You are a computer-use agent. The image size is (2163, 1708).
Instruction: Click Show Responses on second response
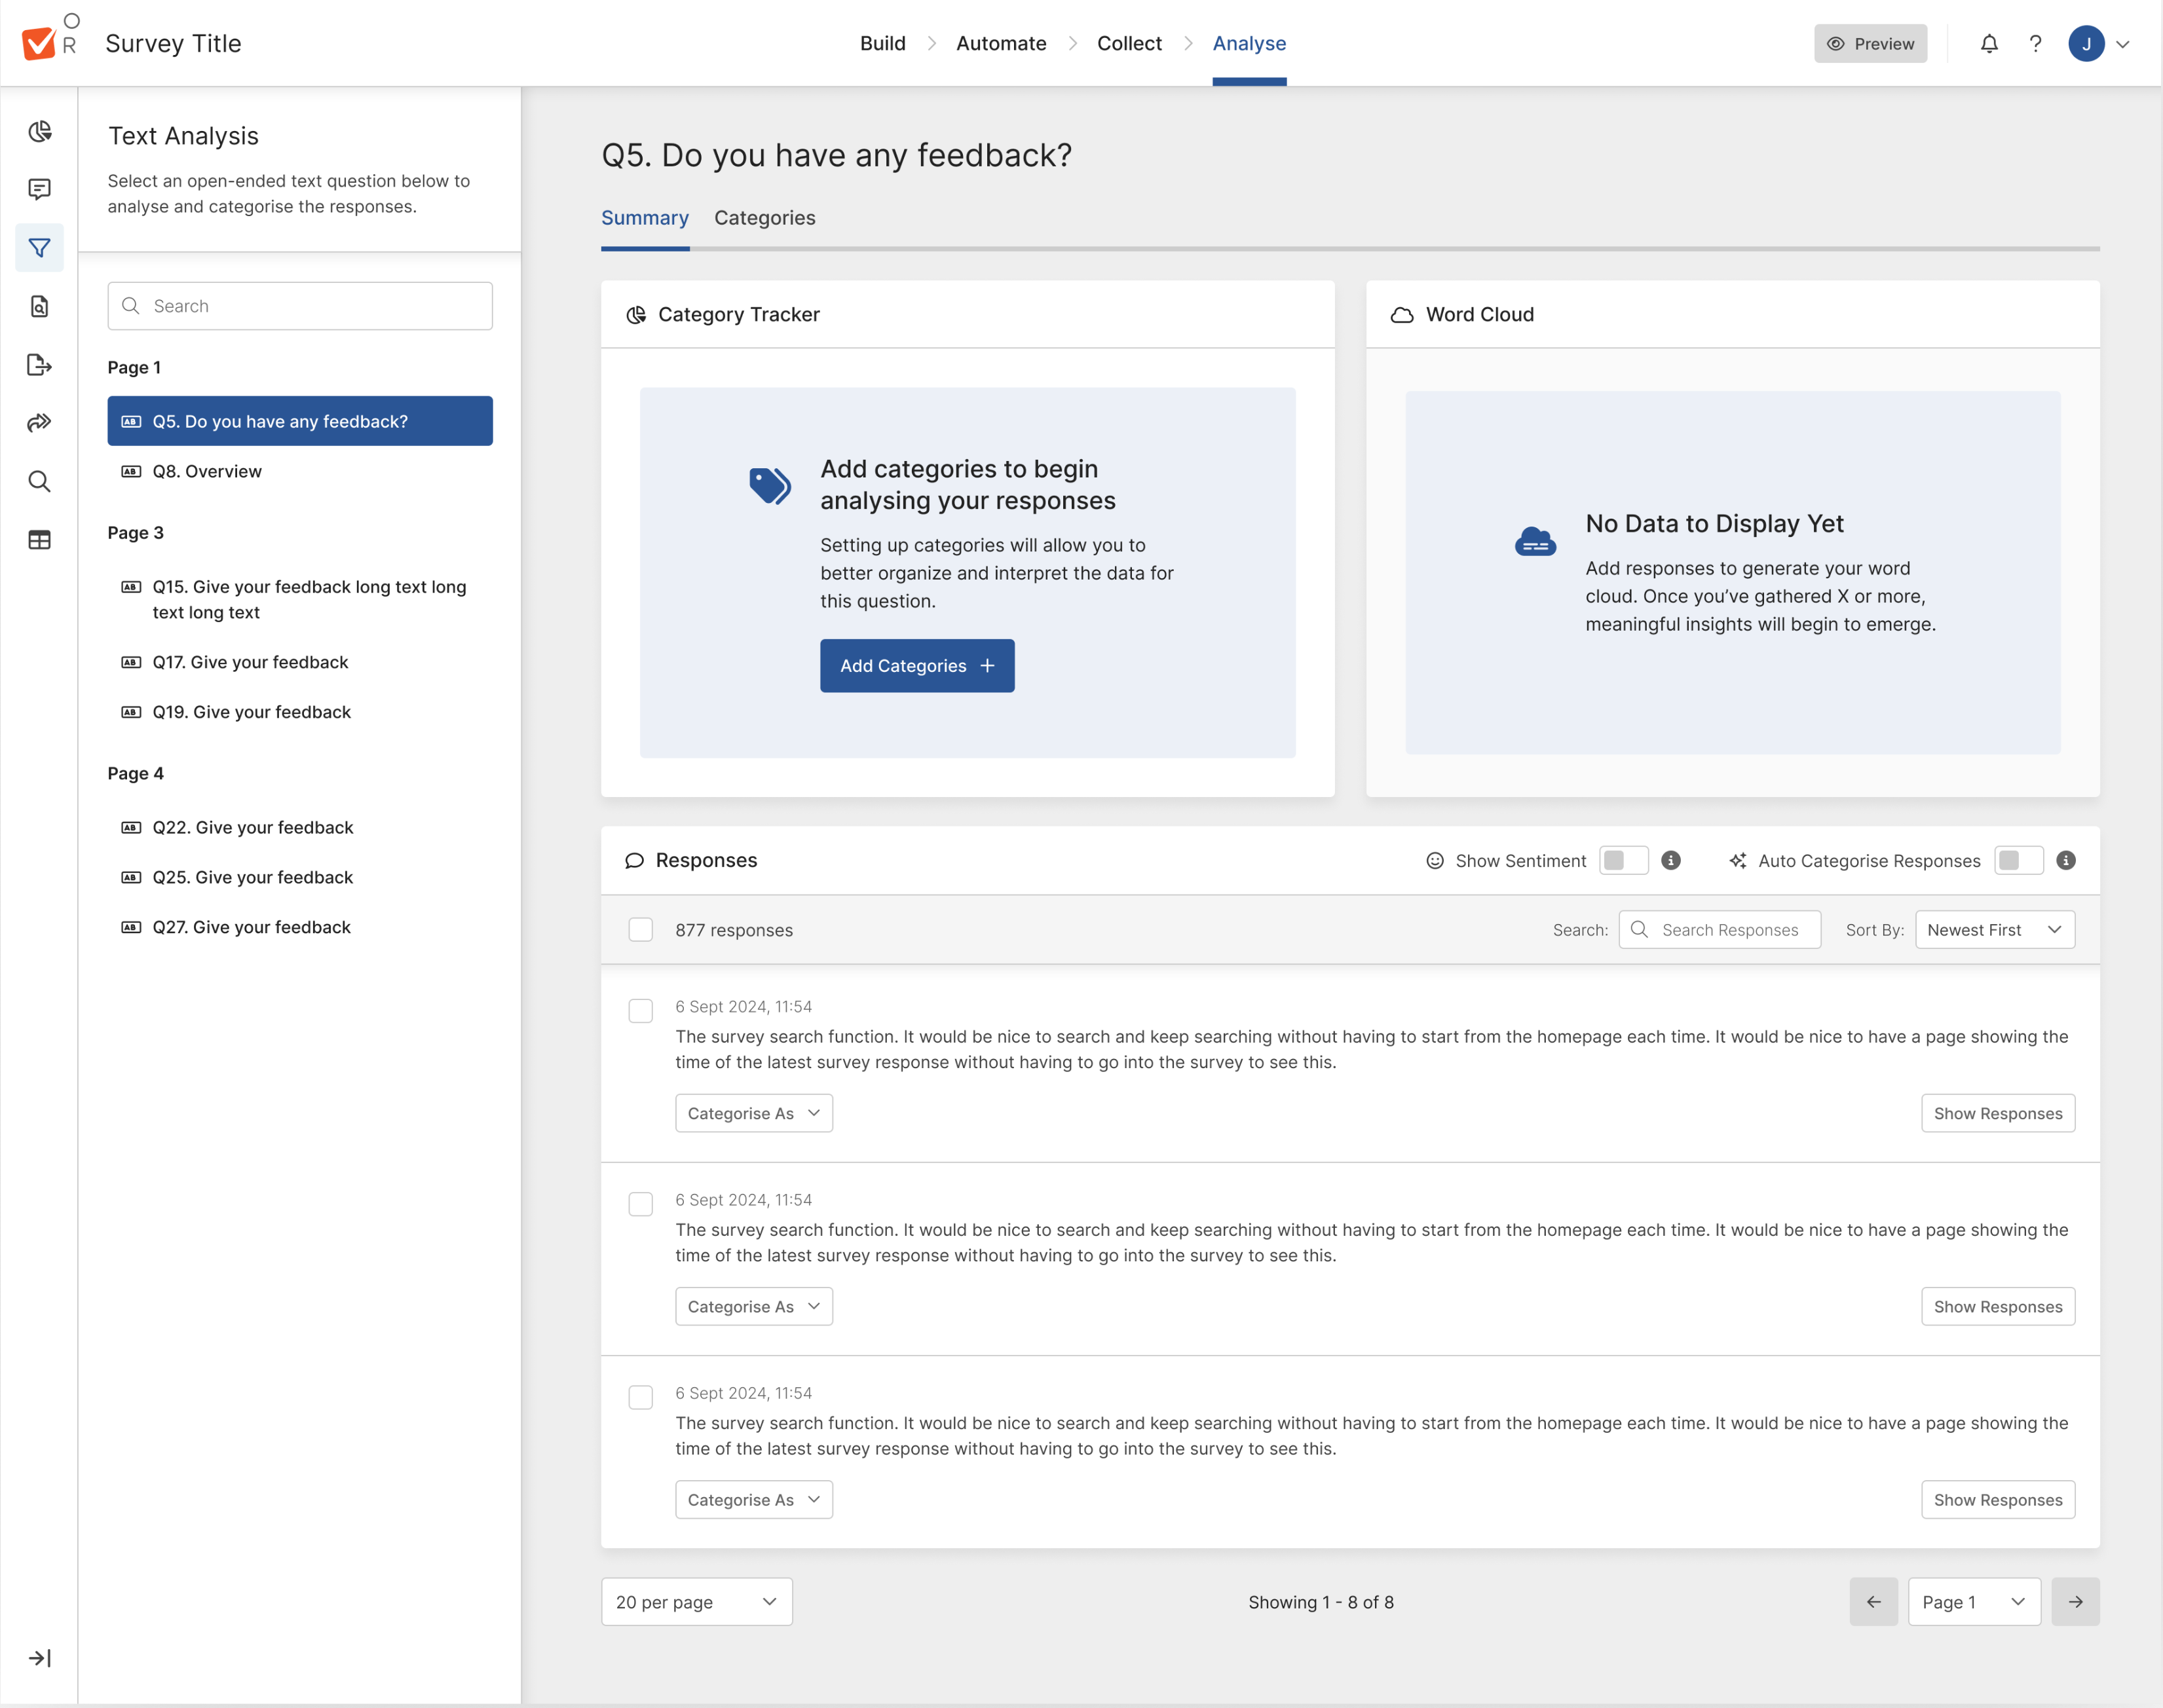[x=1998, y=1306]
